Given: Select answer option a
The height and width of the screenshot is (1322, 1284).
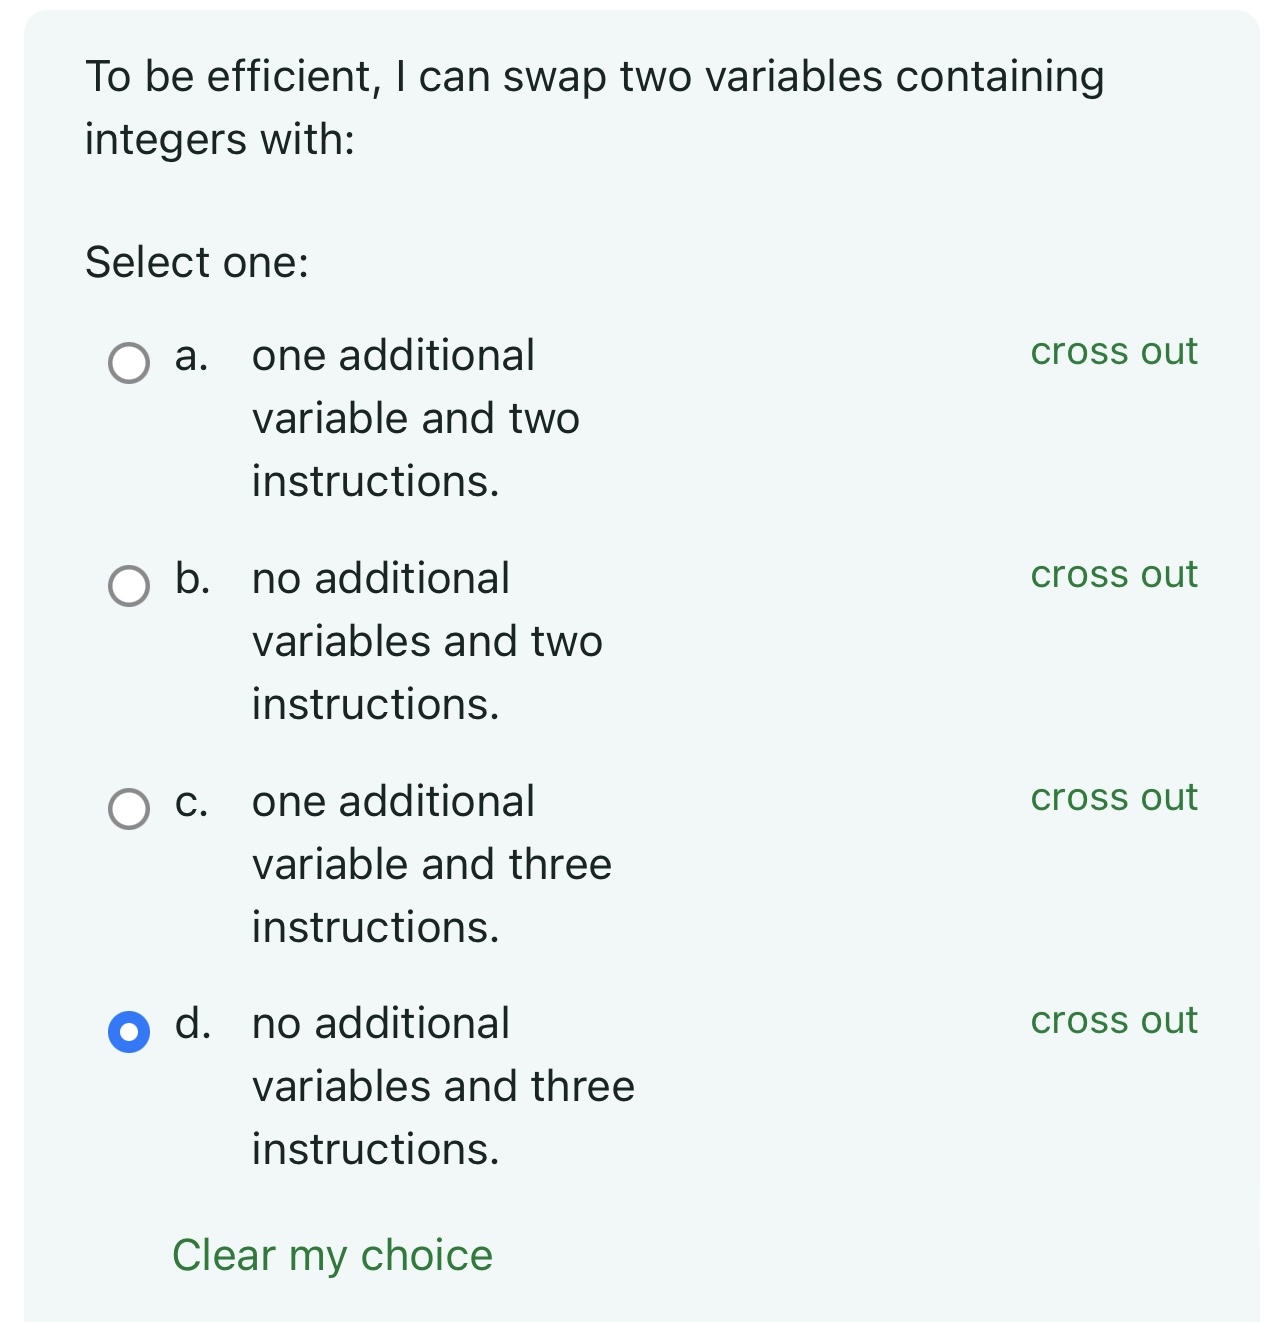Looking at the screenshot, I should tap(128, 363).
